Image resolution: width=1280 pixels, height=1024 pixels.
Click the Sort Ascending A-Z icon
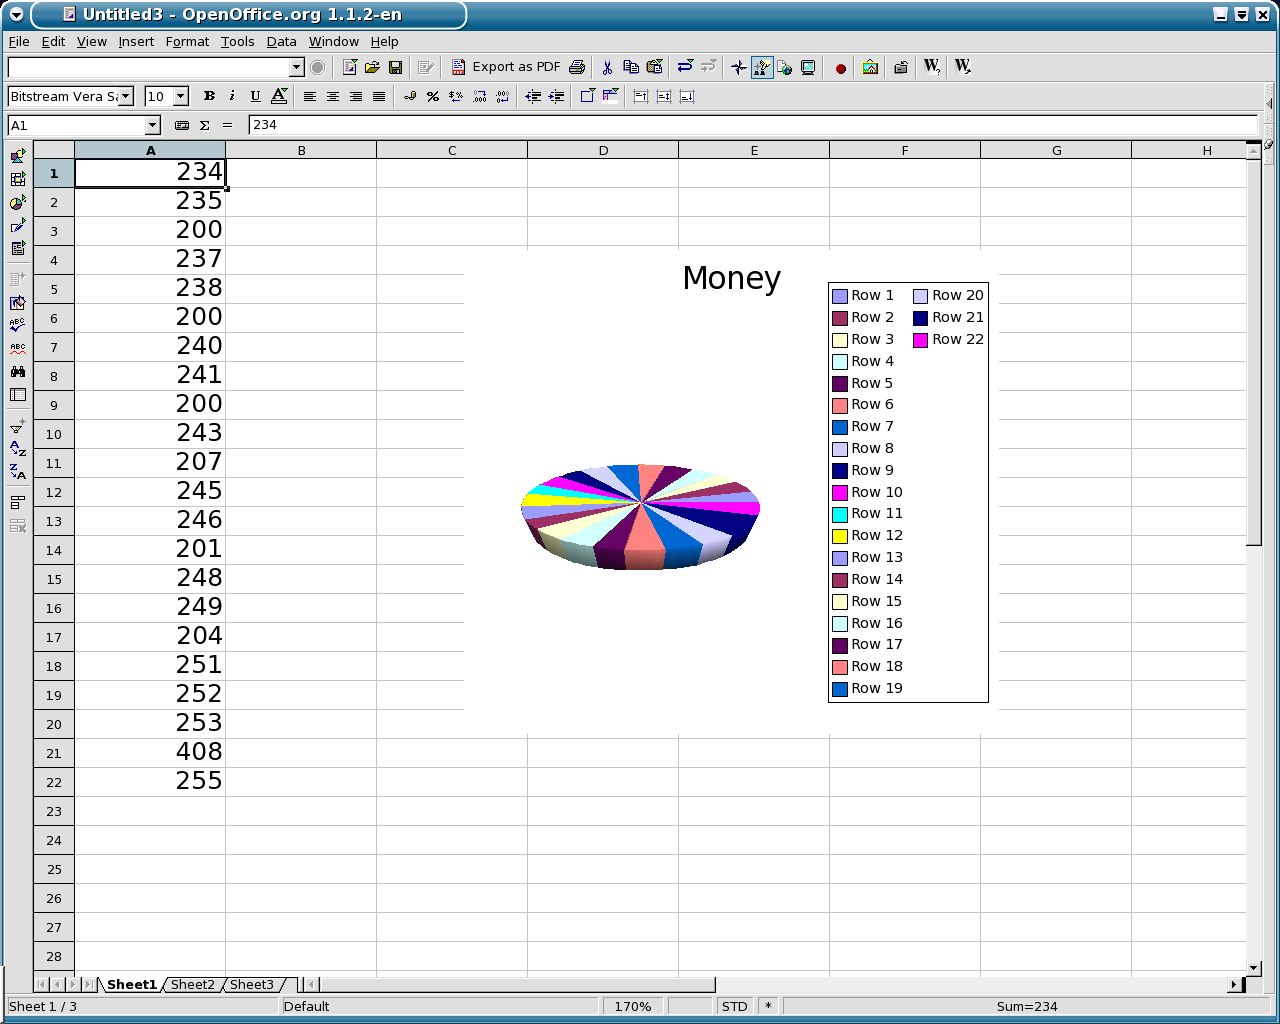click(18, 449)
